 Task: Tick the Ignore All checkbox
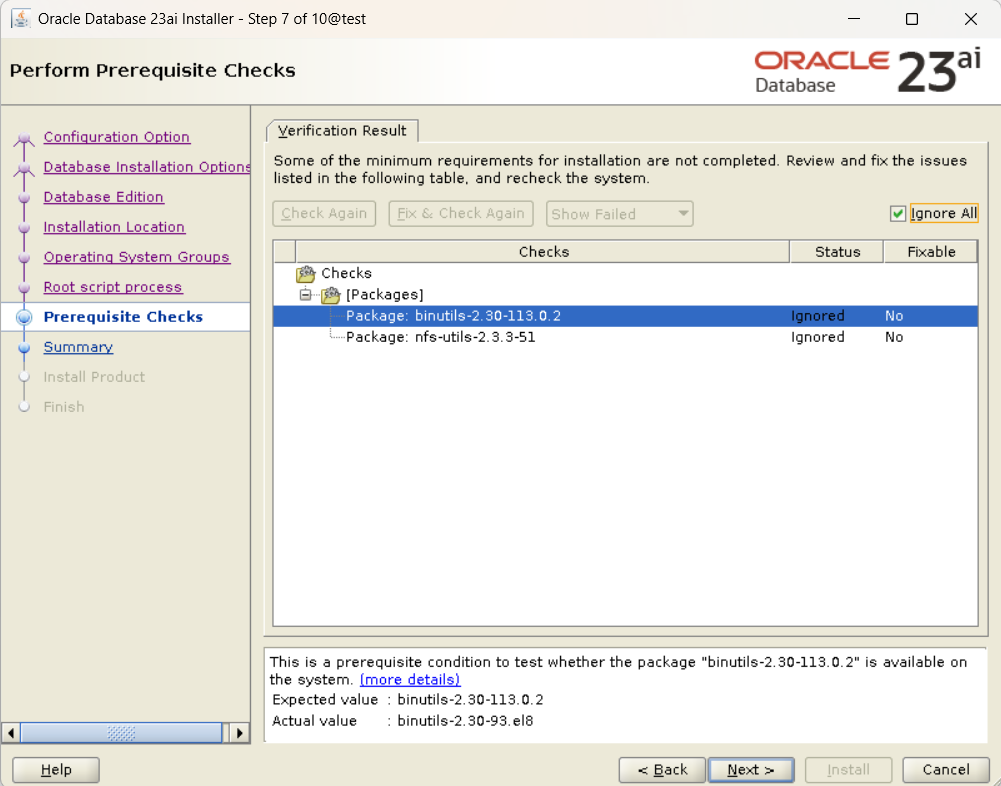tap(898, 213)
